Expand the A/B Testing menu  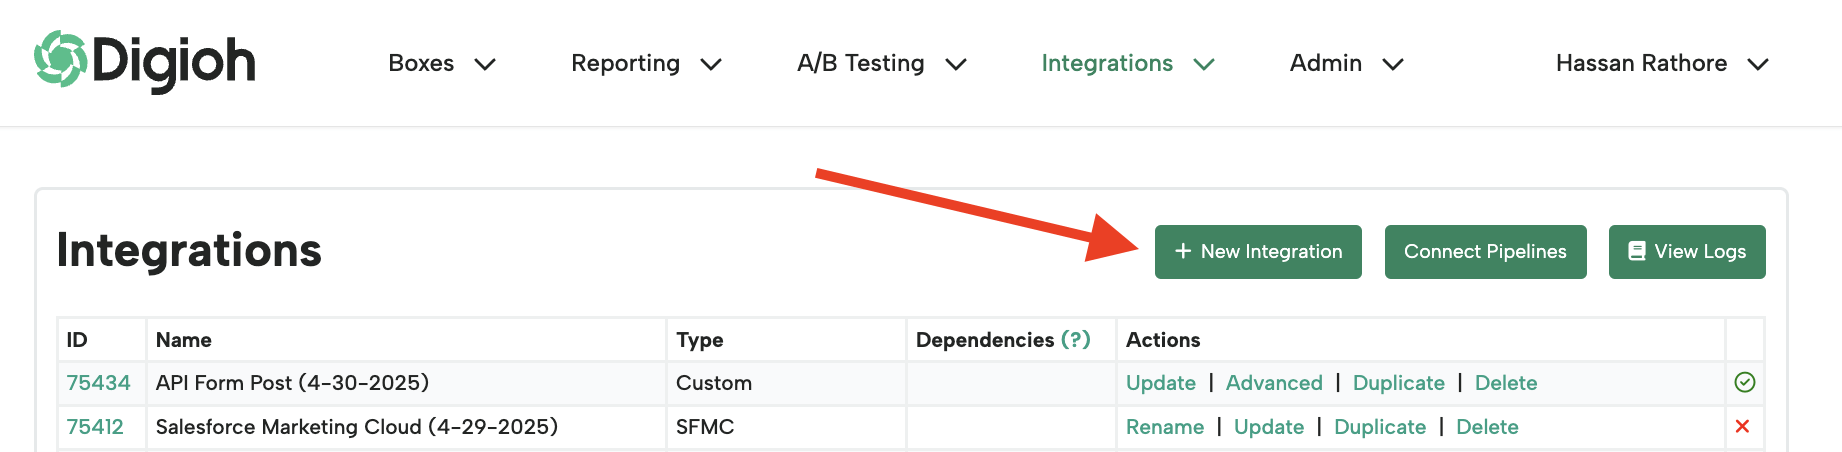882,63
